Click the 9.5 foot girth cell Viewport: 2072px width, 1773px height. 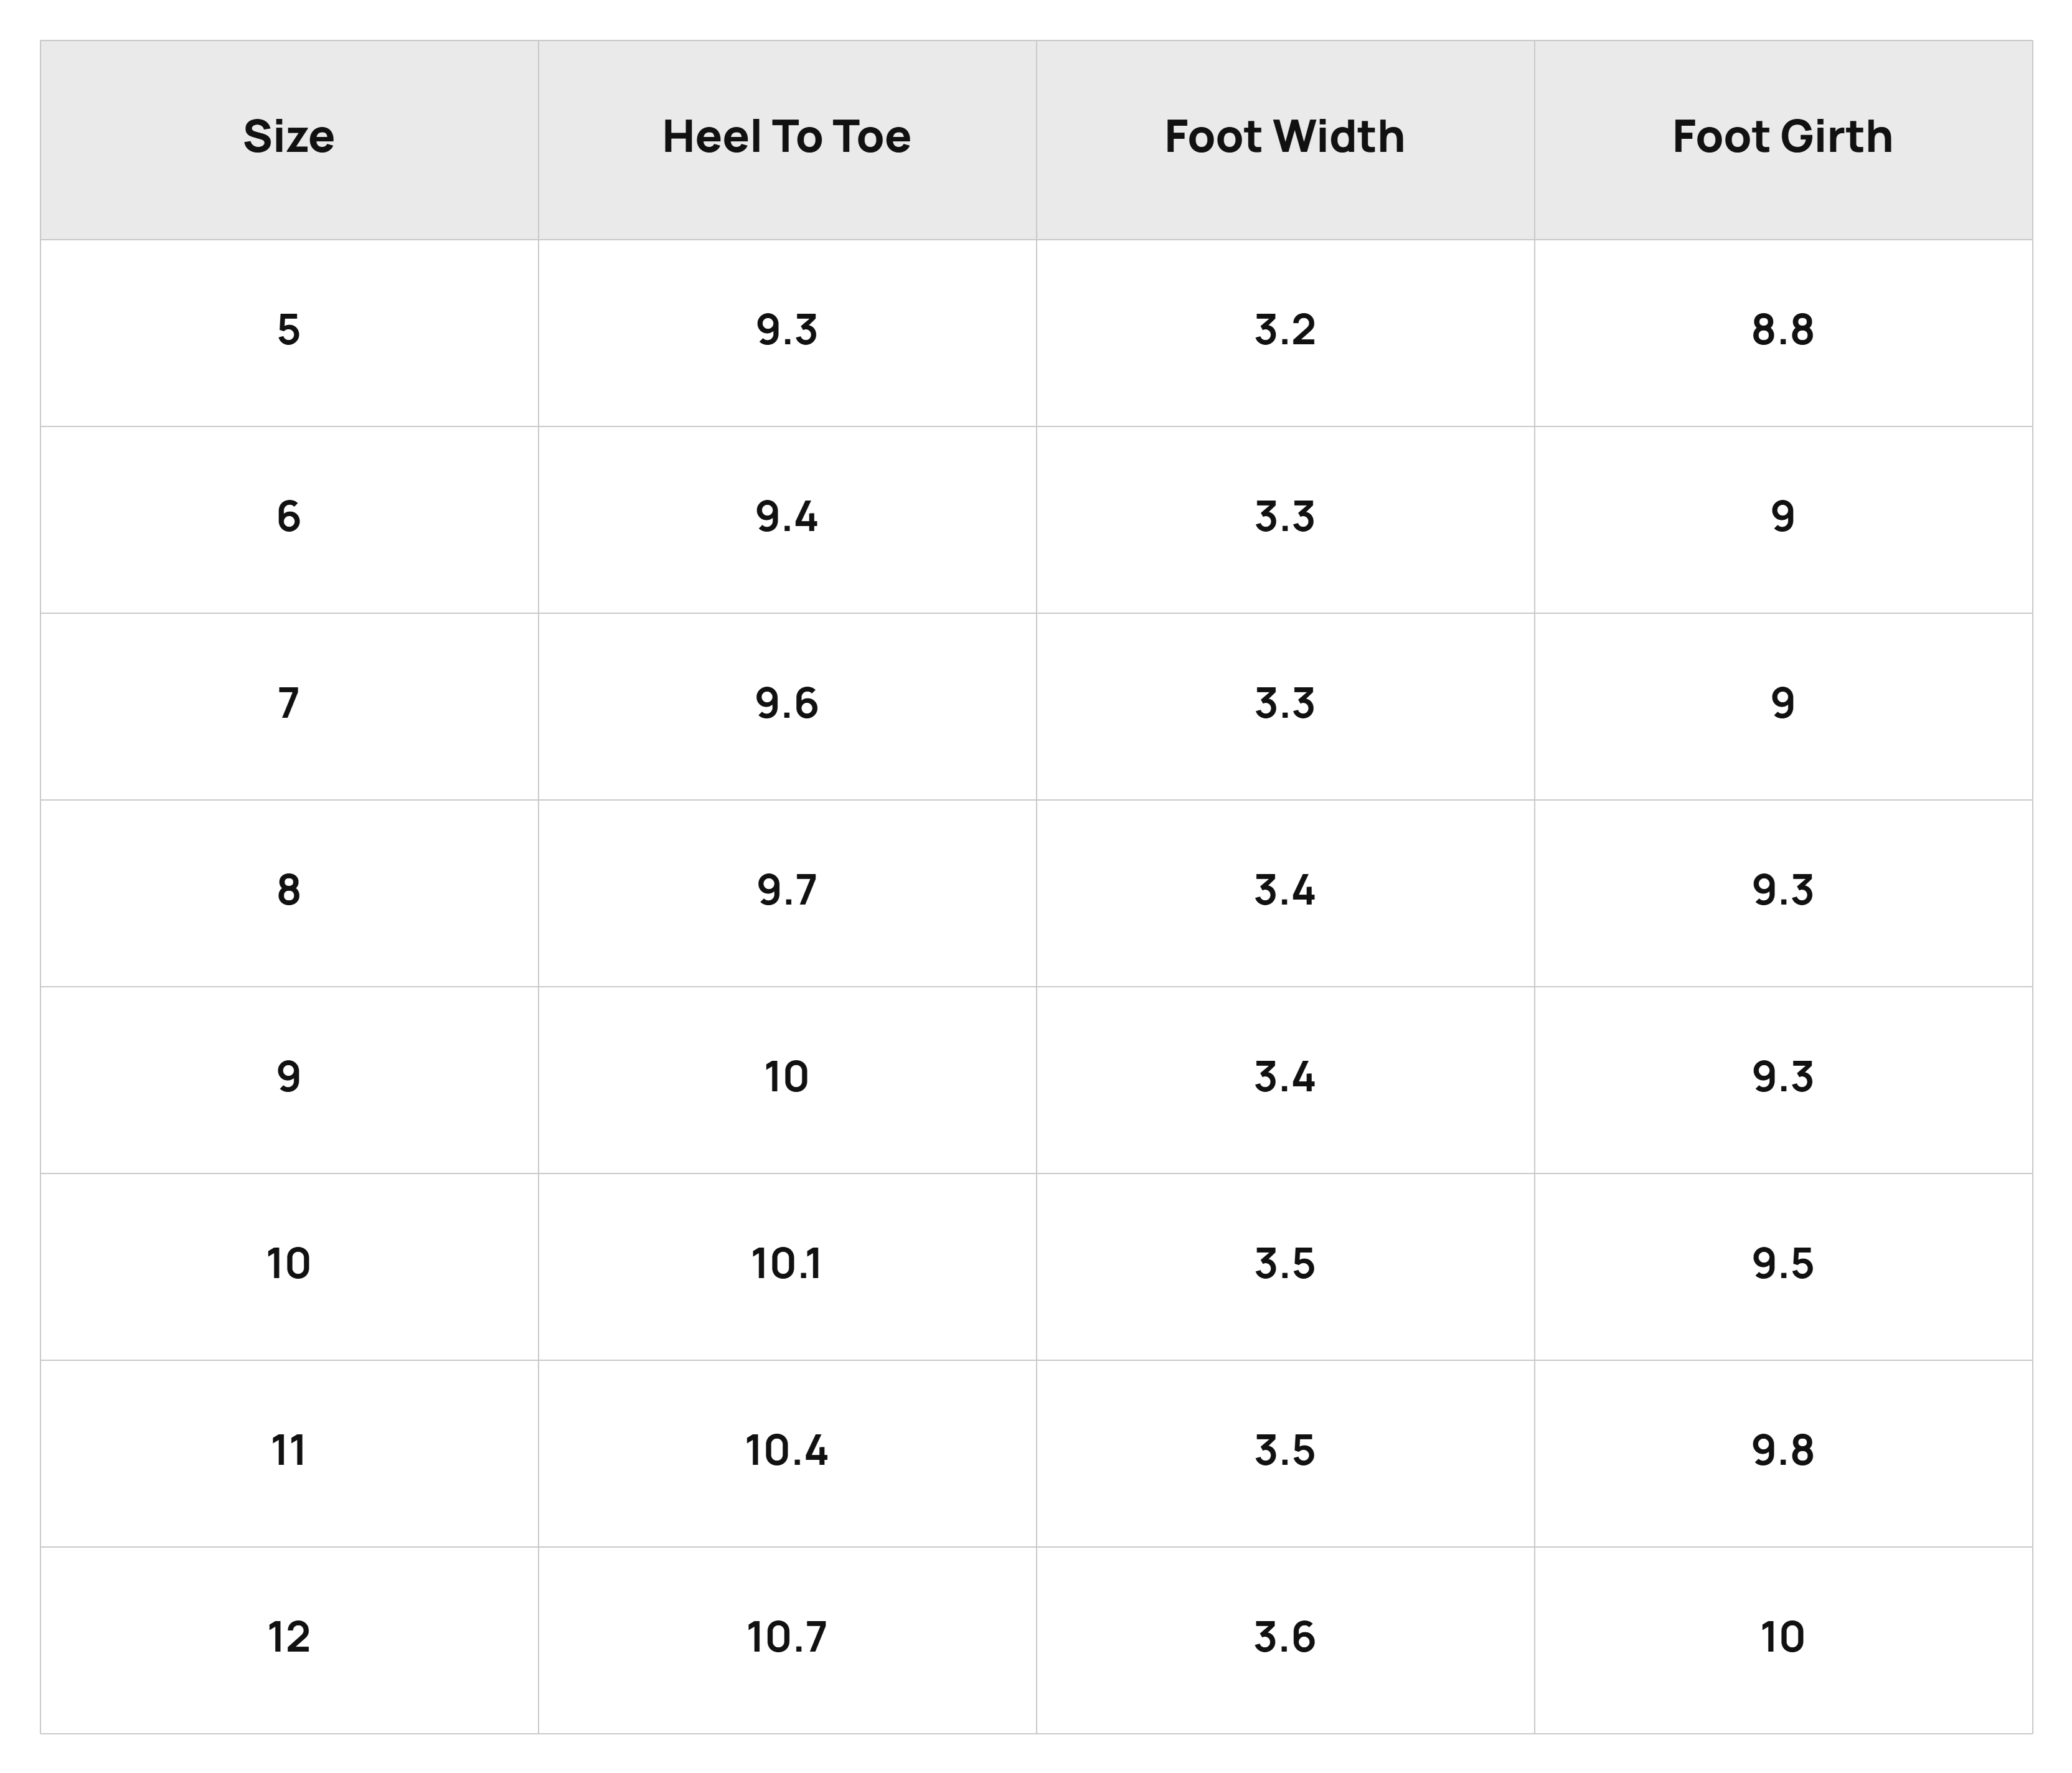point(1783,1264)
